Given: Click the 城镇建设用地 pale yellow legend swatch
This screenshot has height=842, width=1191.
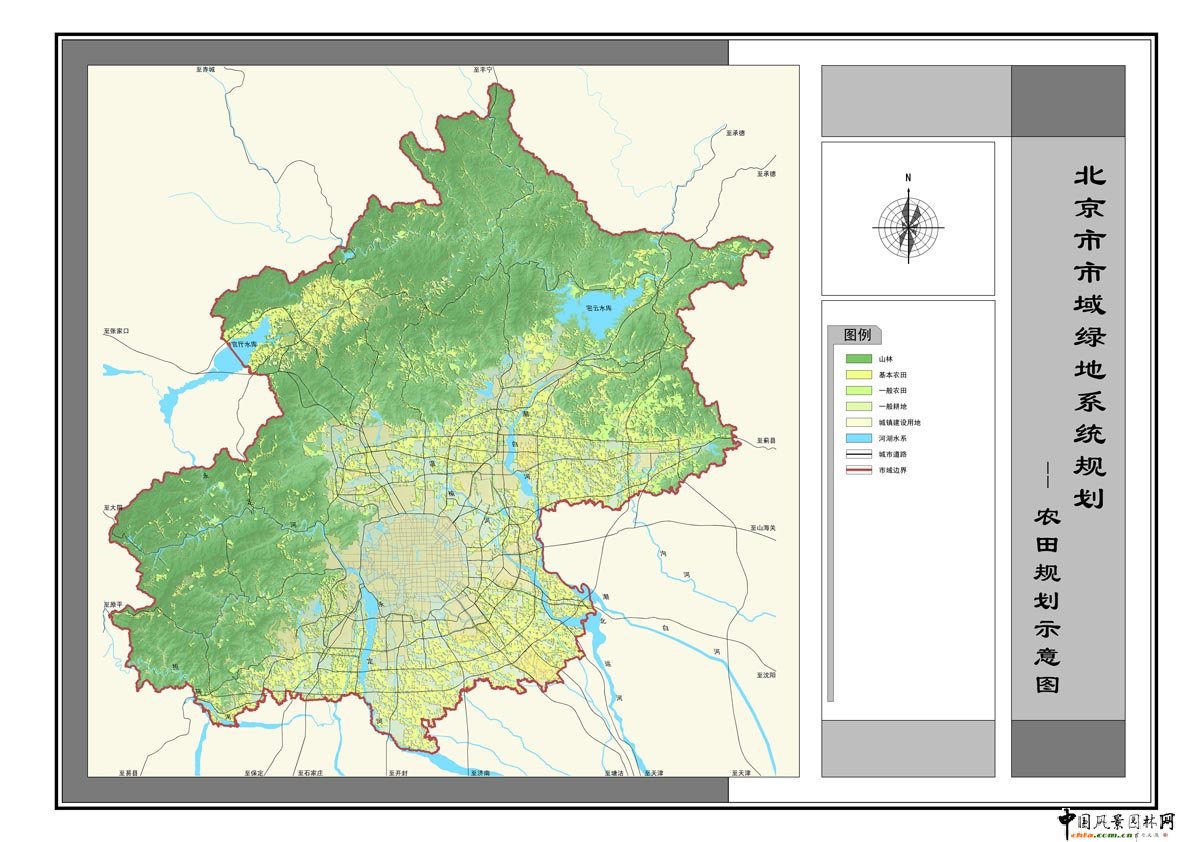Looking at the screenshot, I should pyautogui.click(x=859, y=422).
